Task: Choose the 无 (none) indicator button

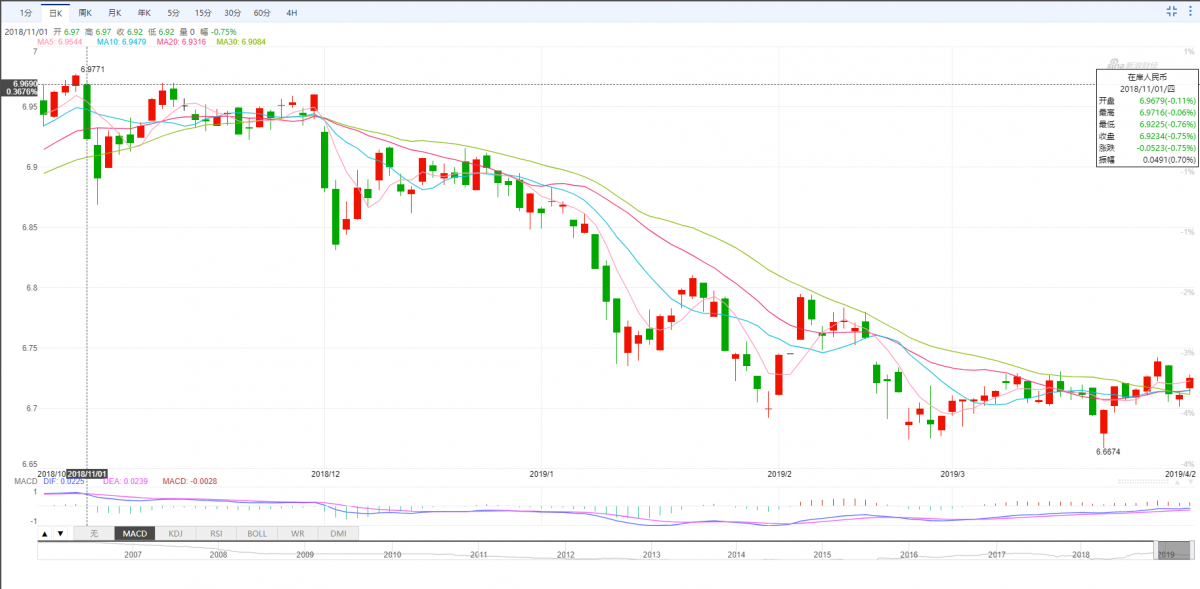Action: coord(94,533)
